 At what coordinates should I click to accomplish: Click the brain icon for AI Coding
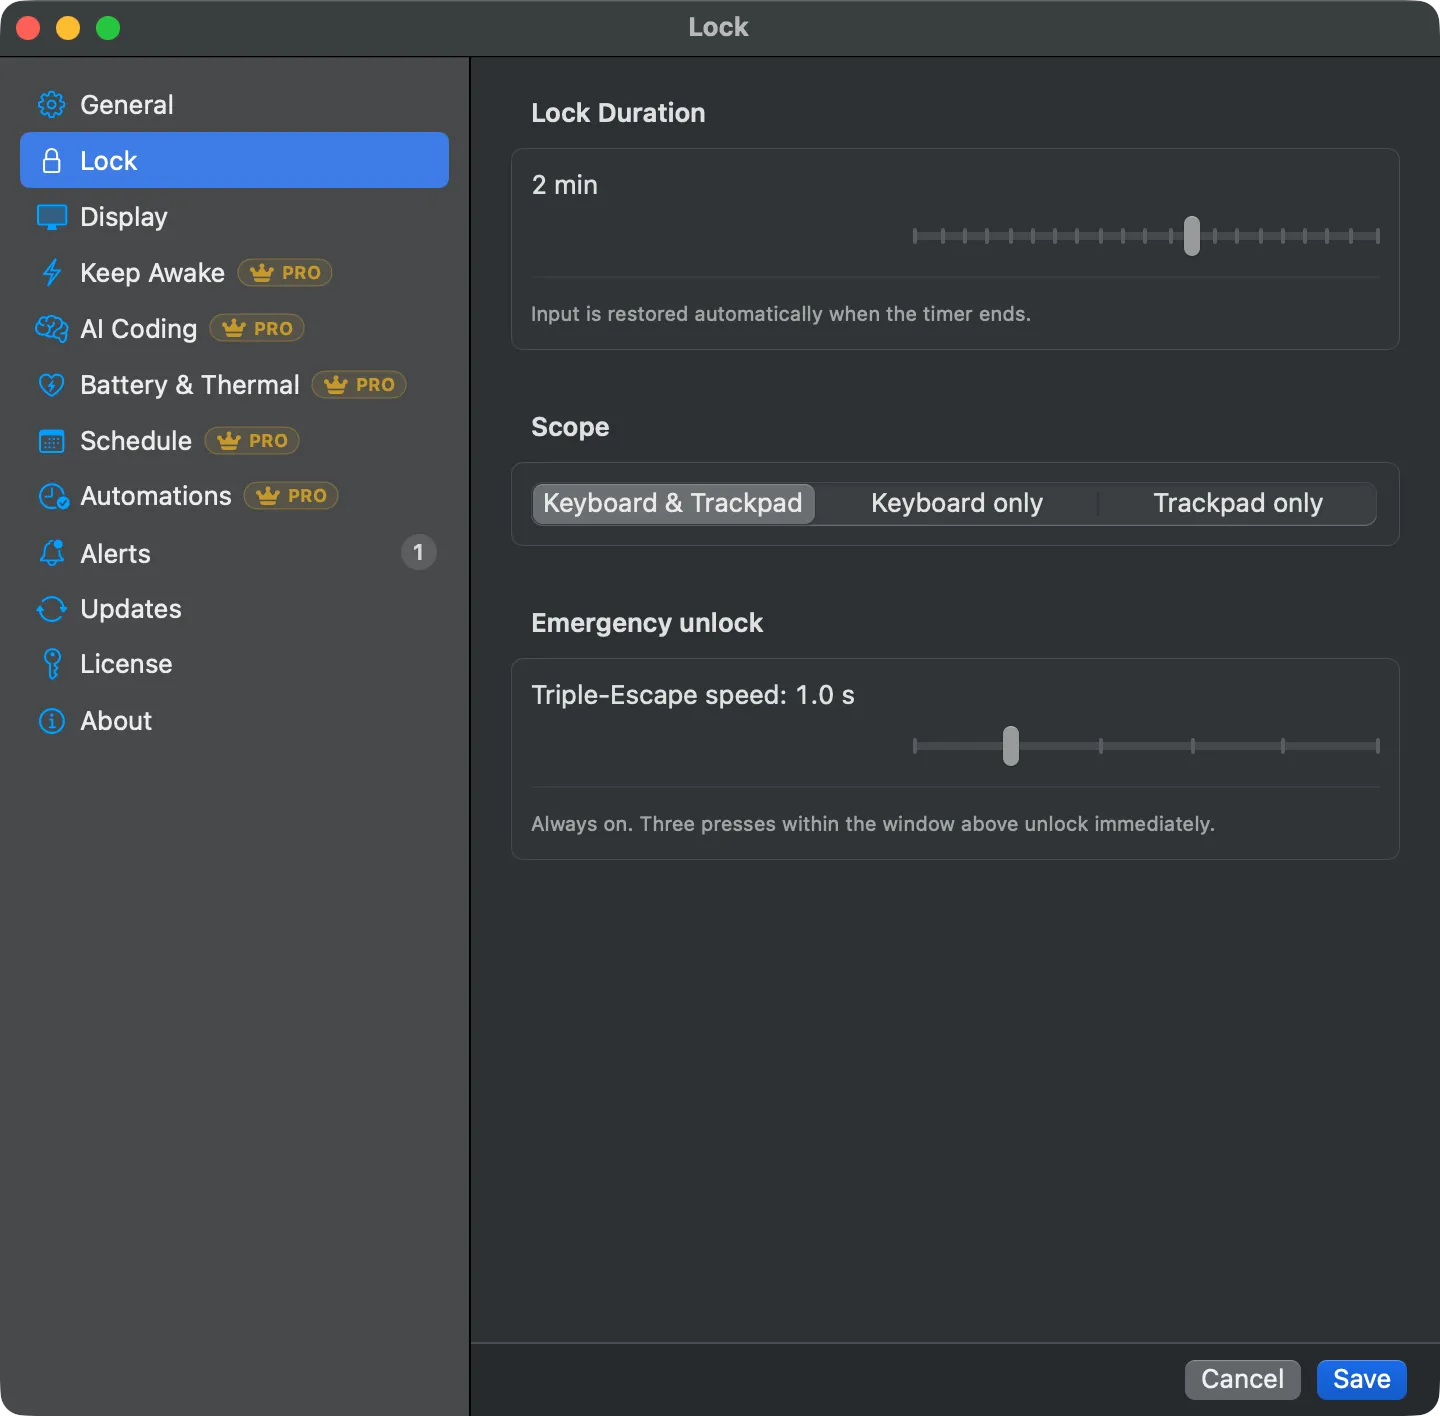[x=51, y=329]
